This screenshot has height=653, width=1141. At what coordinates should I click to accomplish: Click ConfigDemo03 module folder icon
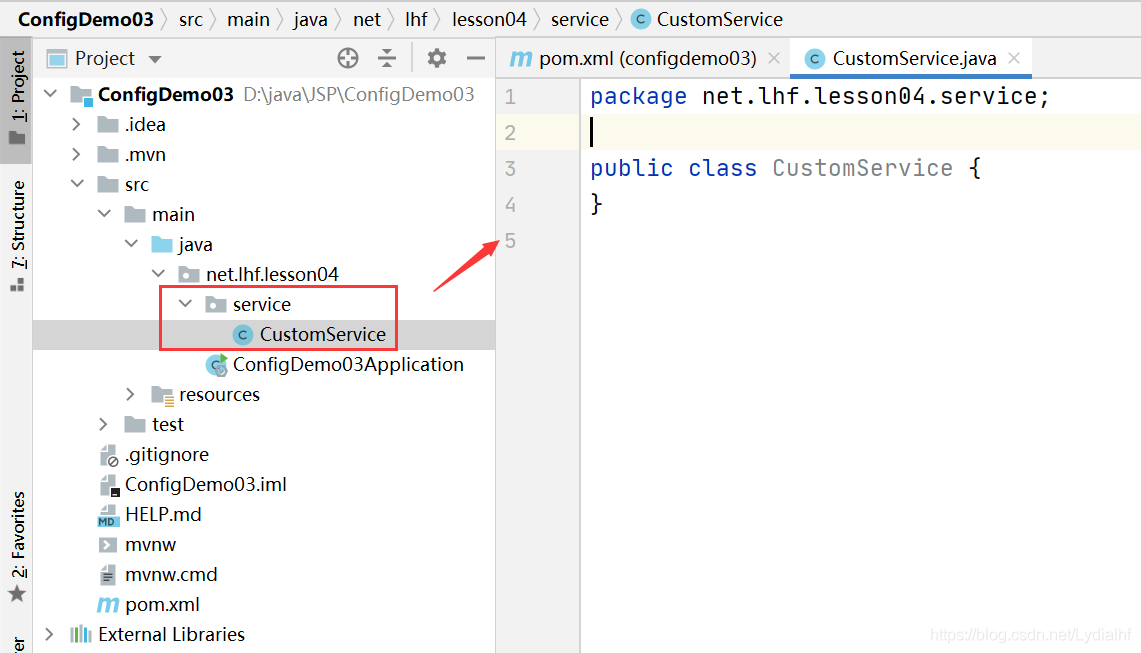[81, 95]
